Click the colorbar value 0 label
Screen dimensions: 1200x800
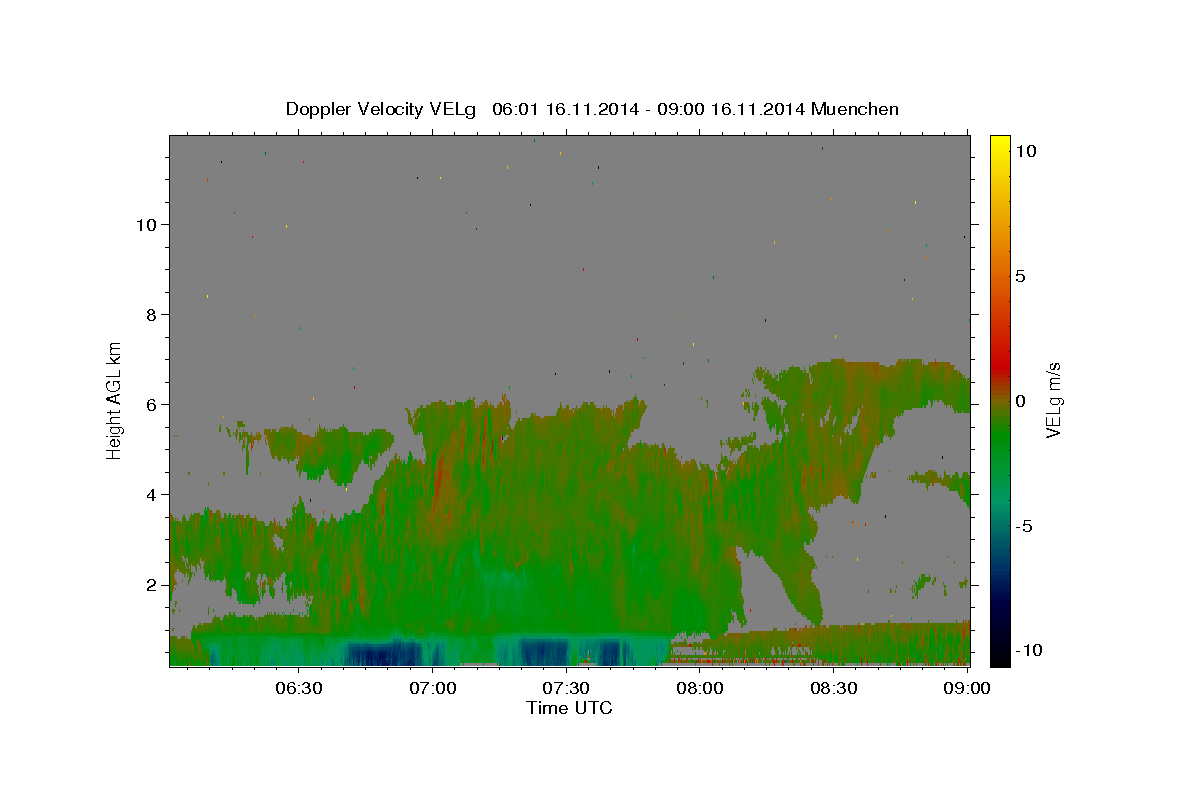1020,401
